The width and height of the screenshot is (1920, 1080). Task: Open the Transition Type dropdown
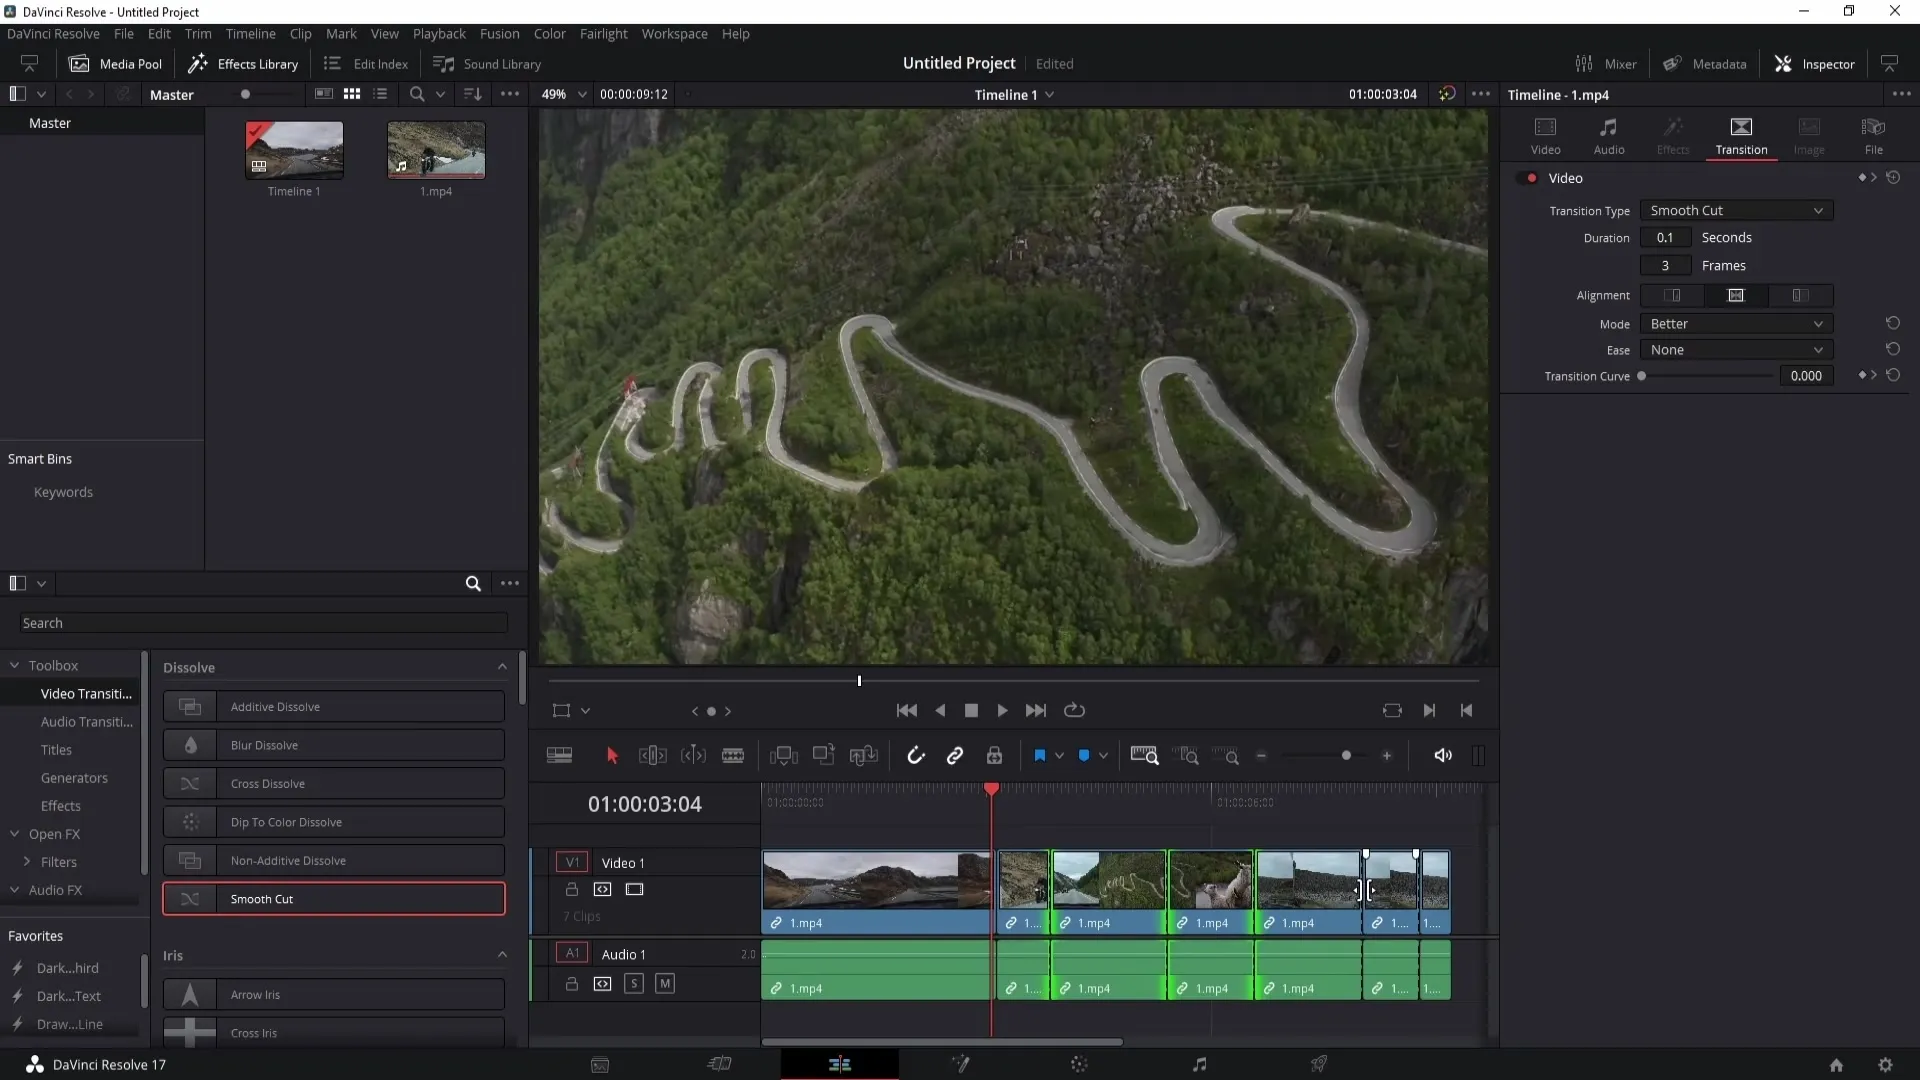coord(1734,210)
